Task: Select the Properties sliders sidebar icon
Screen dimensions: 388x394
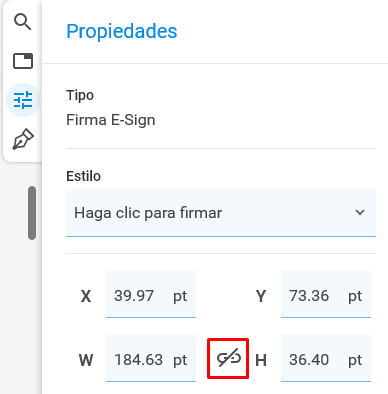Action: coord(23,100)
